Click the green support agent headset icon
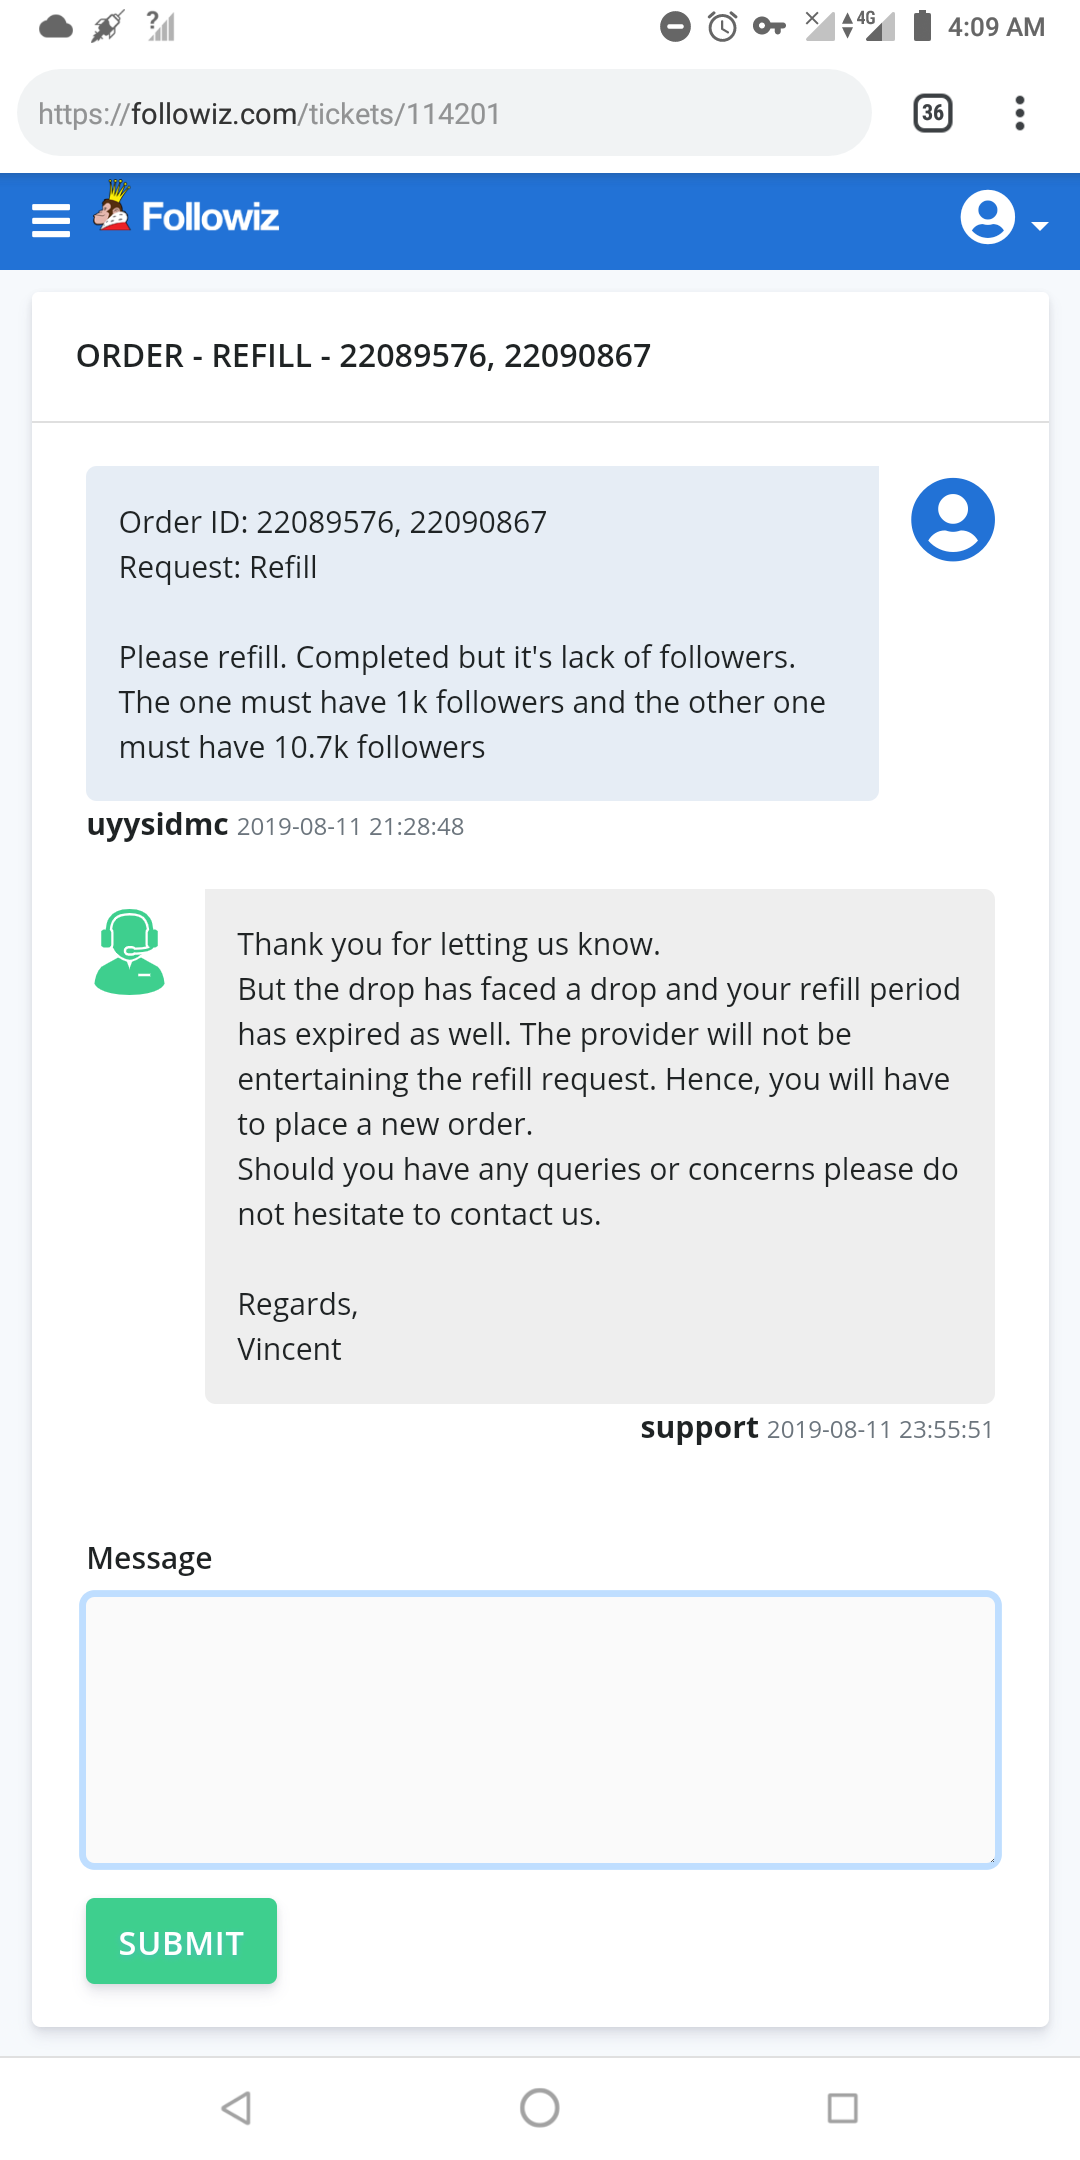This screenshot has width=1080, height=2160. 129,952
